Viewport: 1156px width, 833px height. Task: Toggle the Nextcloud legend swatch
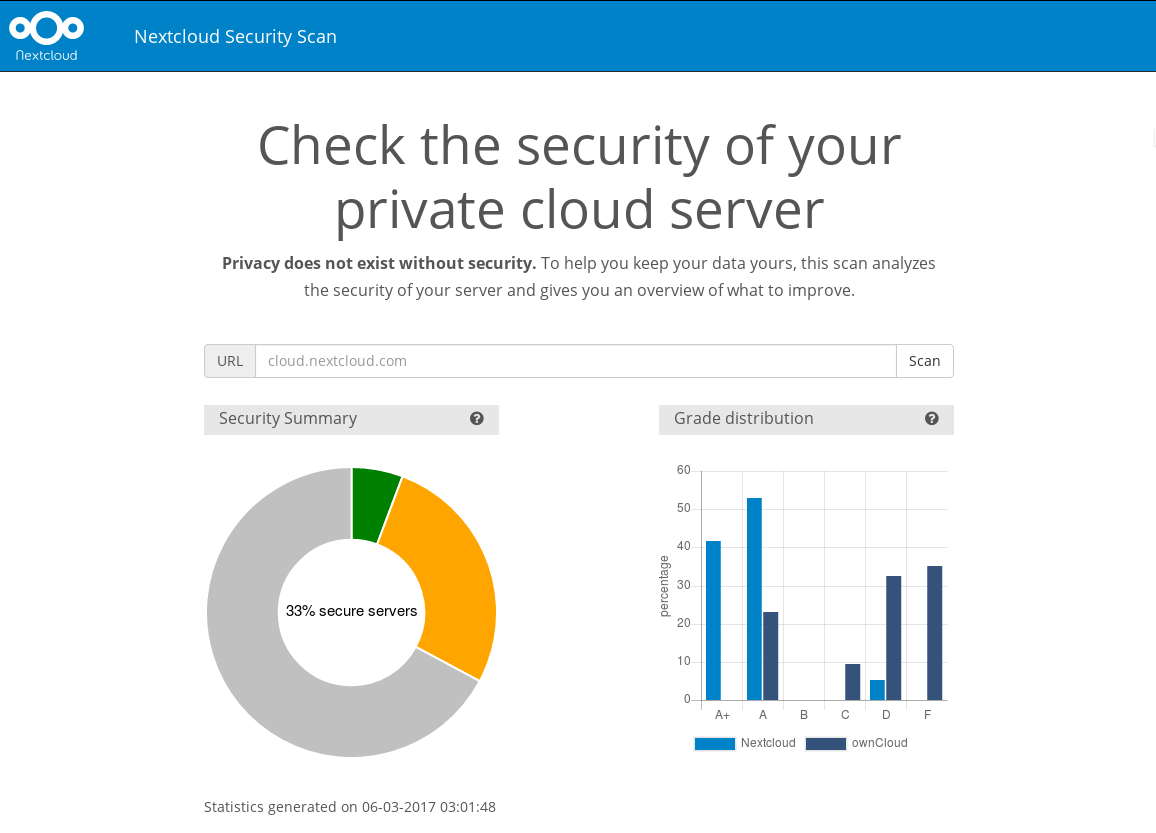714,743
